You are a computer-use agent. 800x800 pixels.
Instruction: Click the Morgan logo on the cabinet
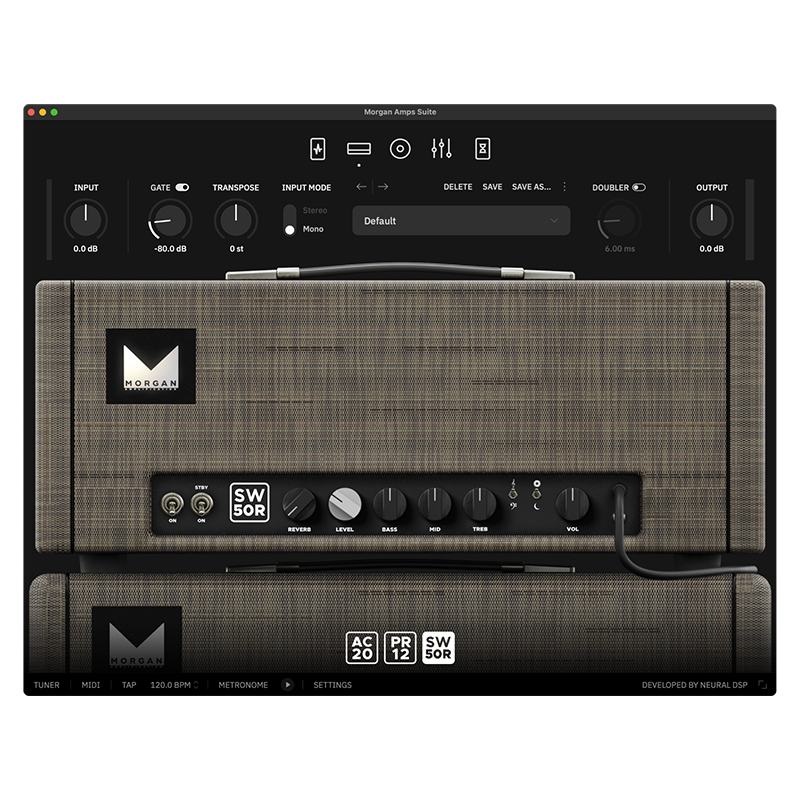(137, 640)
